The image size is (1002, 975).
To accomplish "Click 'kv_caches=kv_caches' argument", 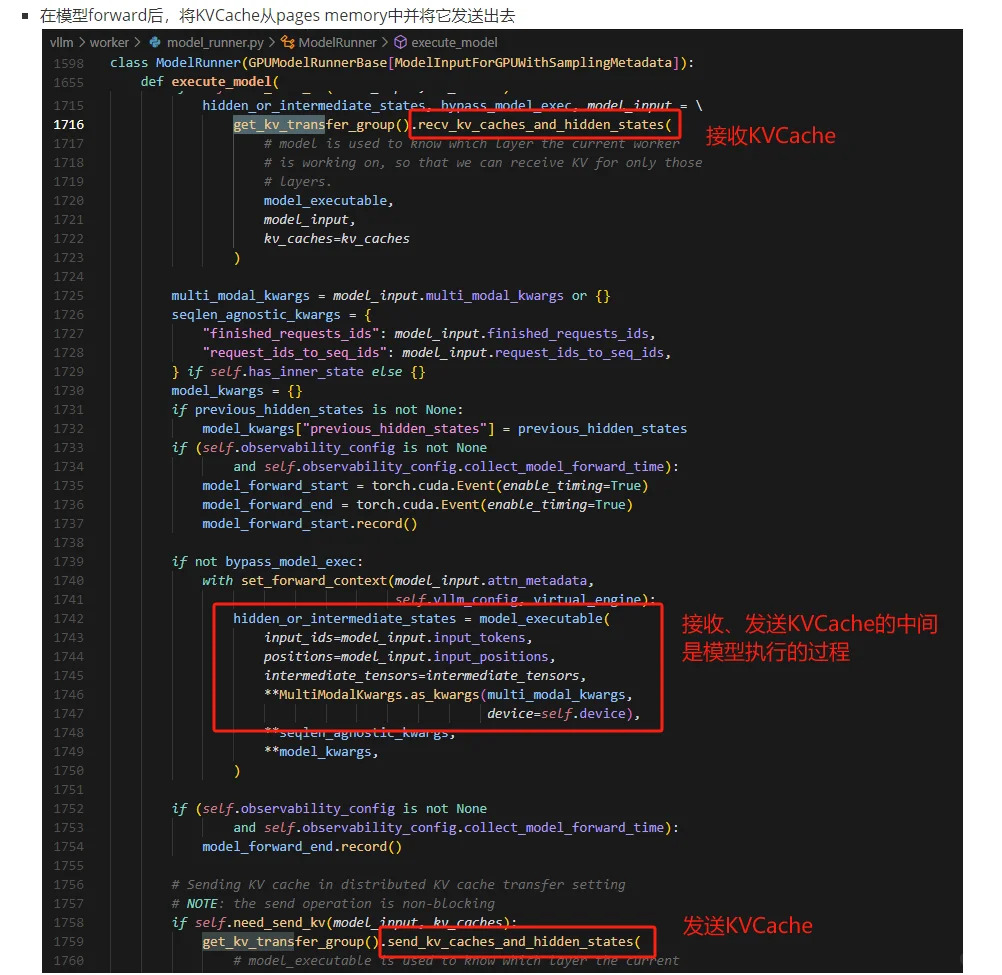I will [x=337, y=238].
